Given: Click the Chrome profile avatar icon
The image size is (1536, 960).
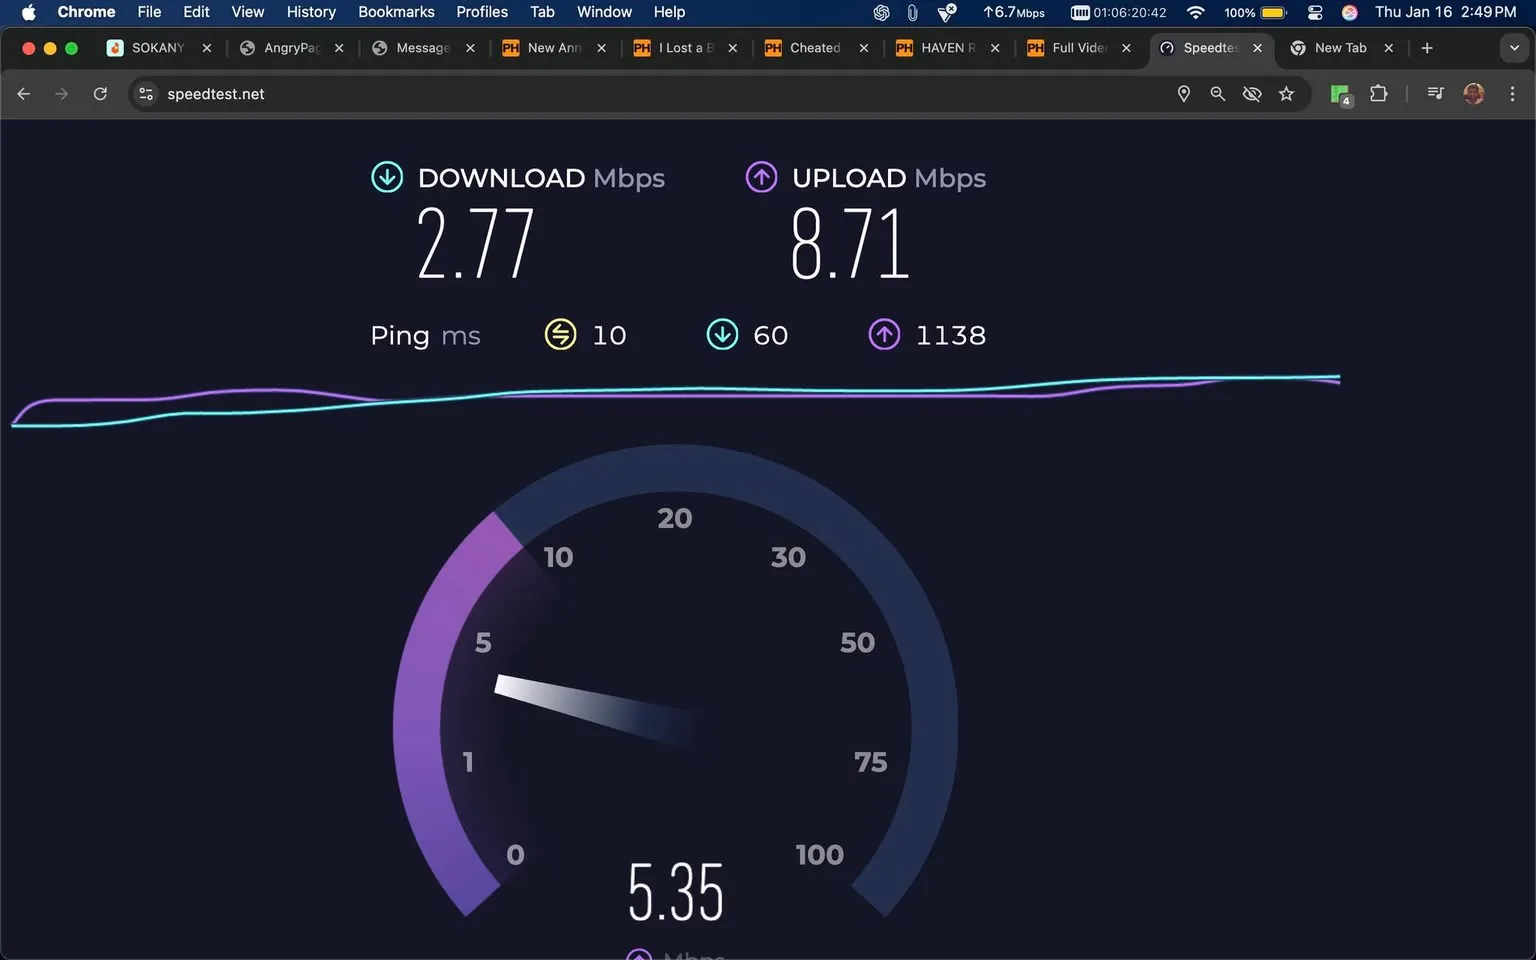Looking at the screenshot, I should pyautogui.click(x=1473, y=93).
